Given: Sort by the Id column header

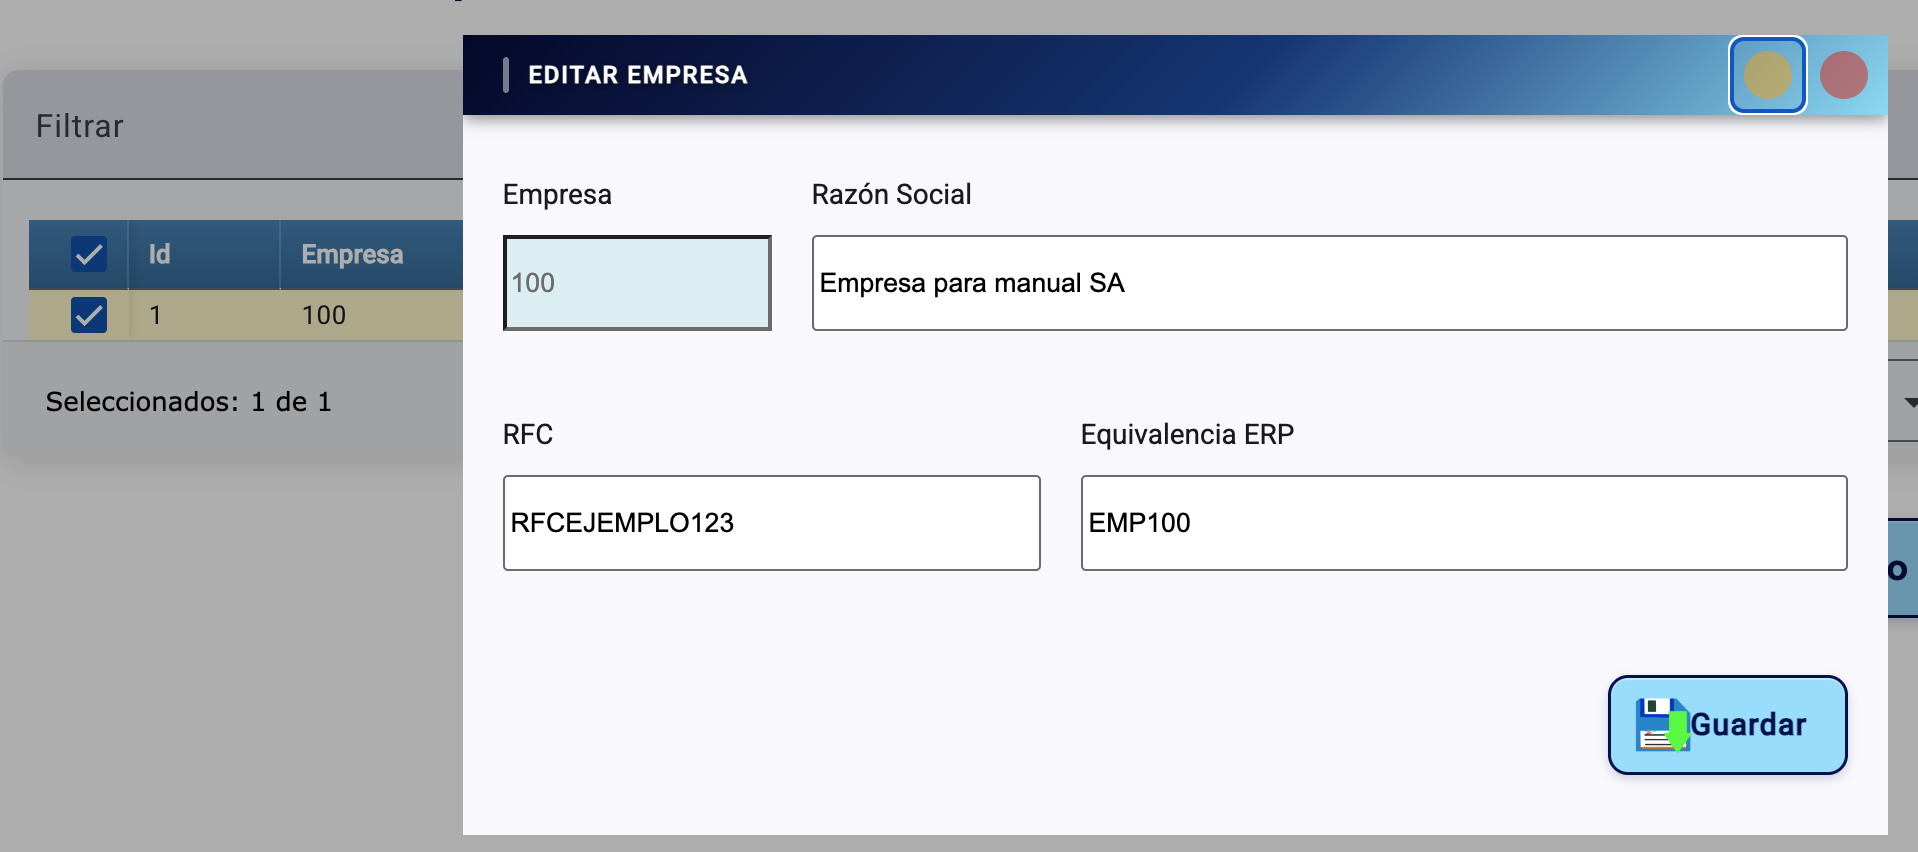Looking at the screenshot, I should (160, 254).
